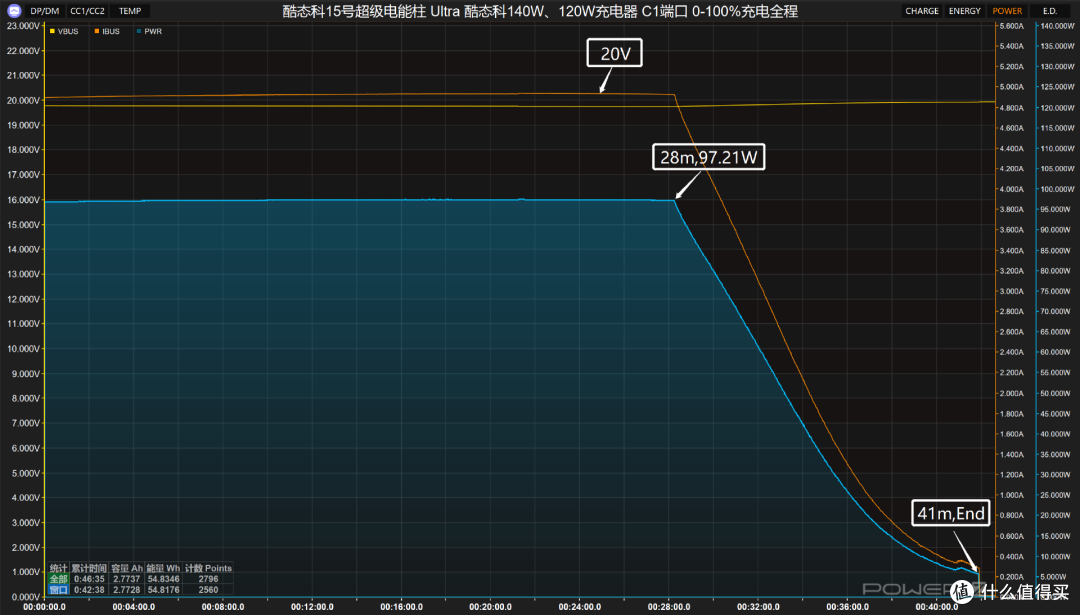Open the E.D. tab
The image size is (1080, 615).
pos(1050,11)
